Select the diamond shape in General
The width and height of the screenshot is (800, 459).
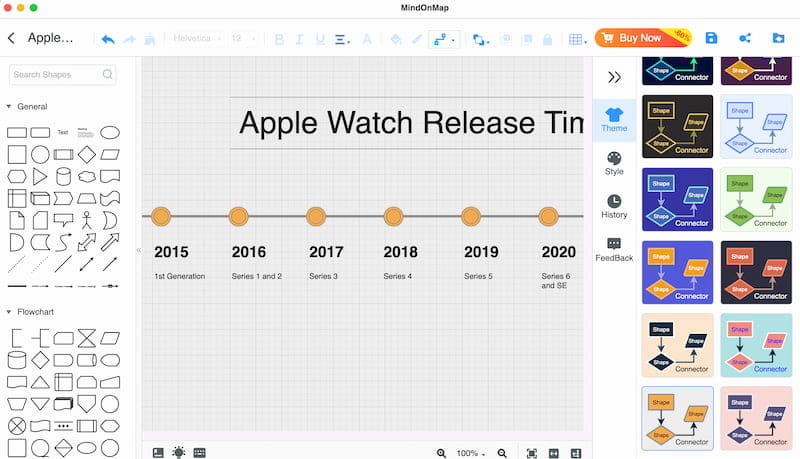point(86,155)
